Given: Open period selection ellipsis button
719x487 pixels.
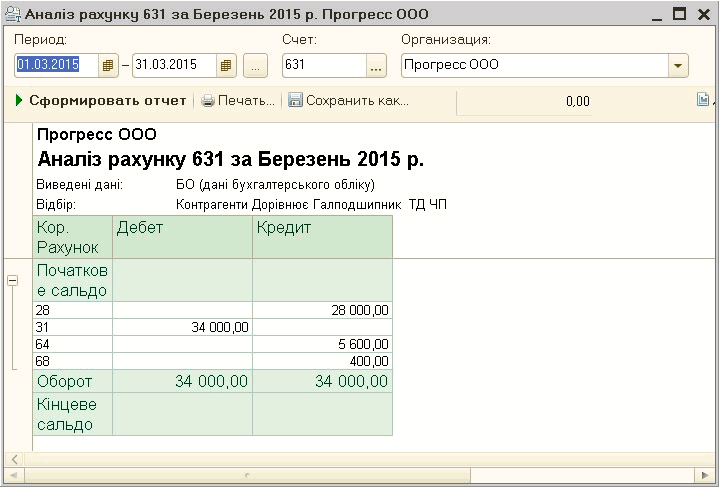Looking at the screenshot, I should 255,66.
